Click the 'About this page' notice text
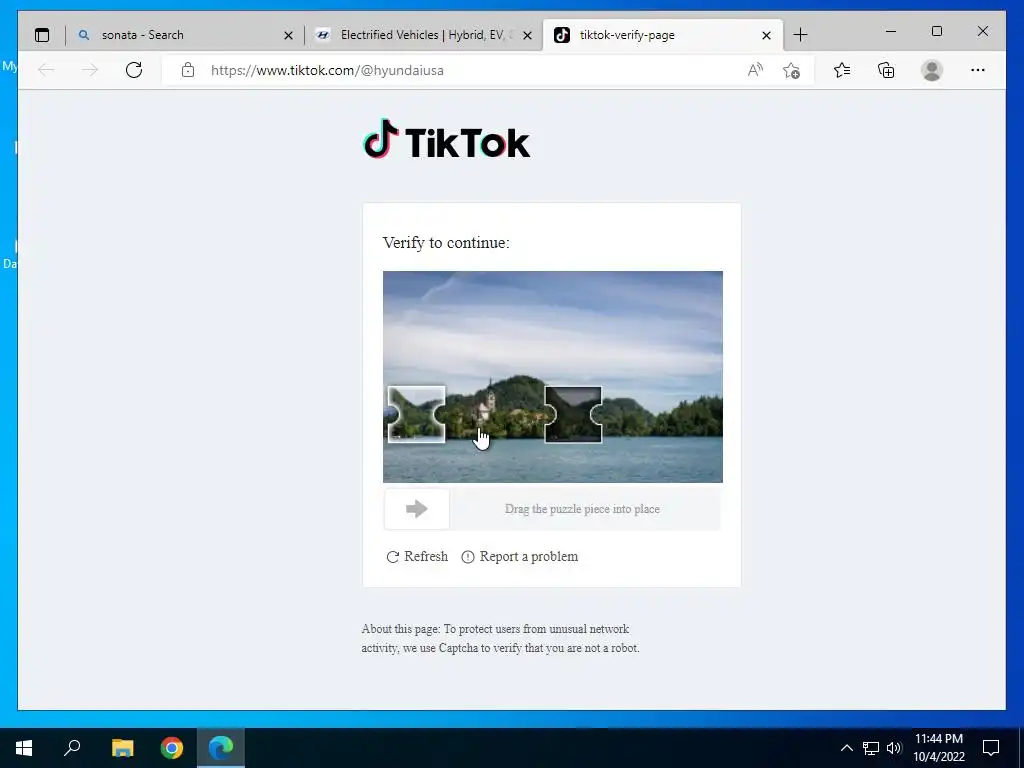The height and width of the screenshot is (768, 1024). tap(500, 638)
